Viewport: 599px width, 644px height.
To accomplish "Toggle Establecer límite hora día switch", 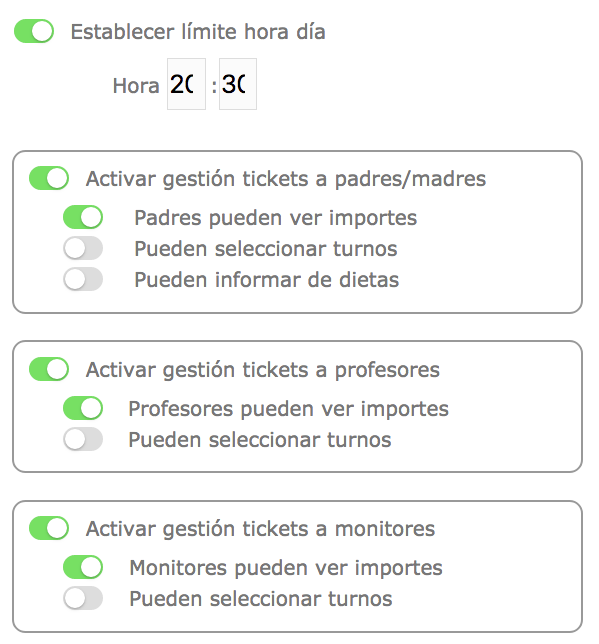I will click(34, 31).
